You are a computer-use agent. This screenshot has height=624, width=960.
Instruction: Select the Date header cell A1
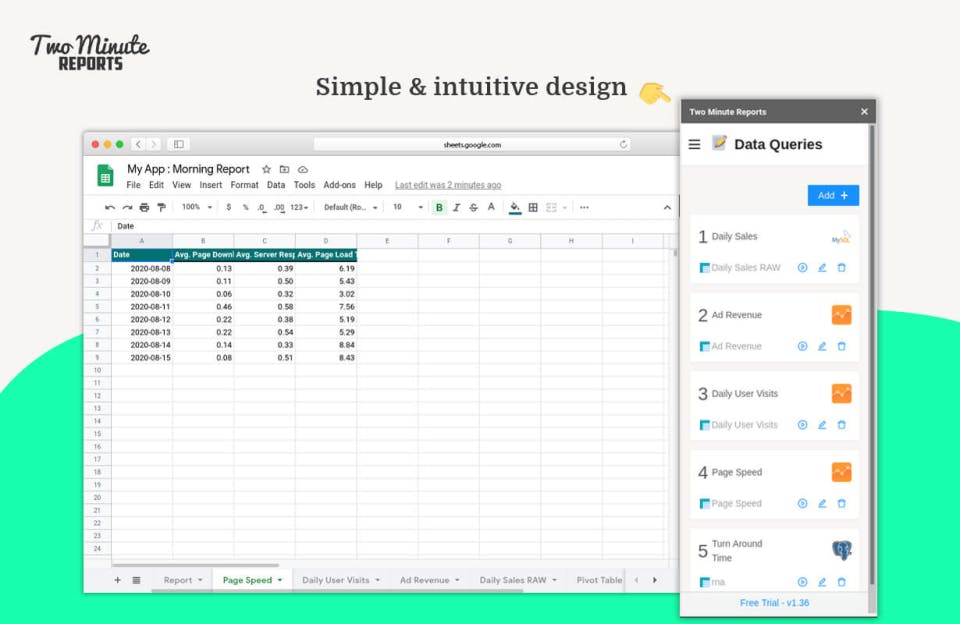point(142,255)
